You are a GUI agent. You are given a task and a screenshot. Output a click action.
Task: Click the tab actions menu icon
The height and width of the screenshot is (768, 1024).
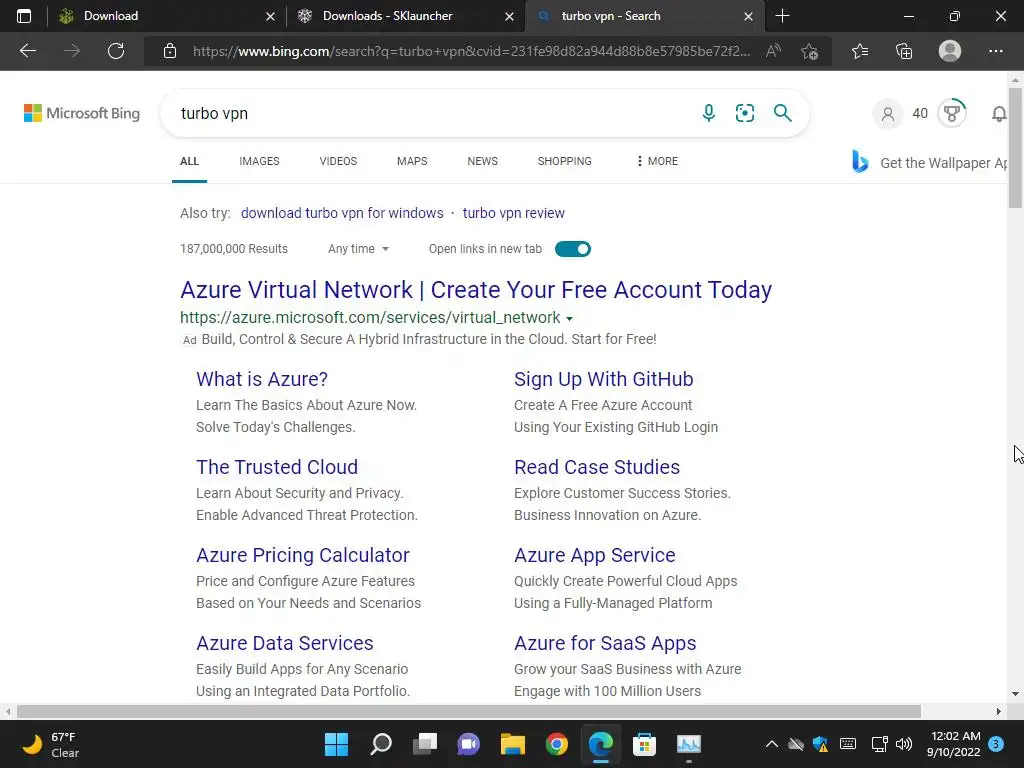point(24,16)
